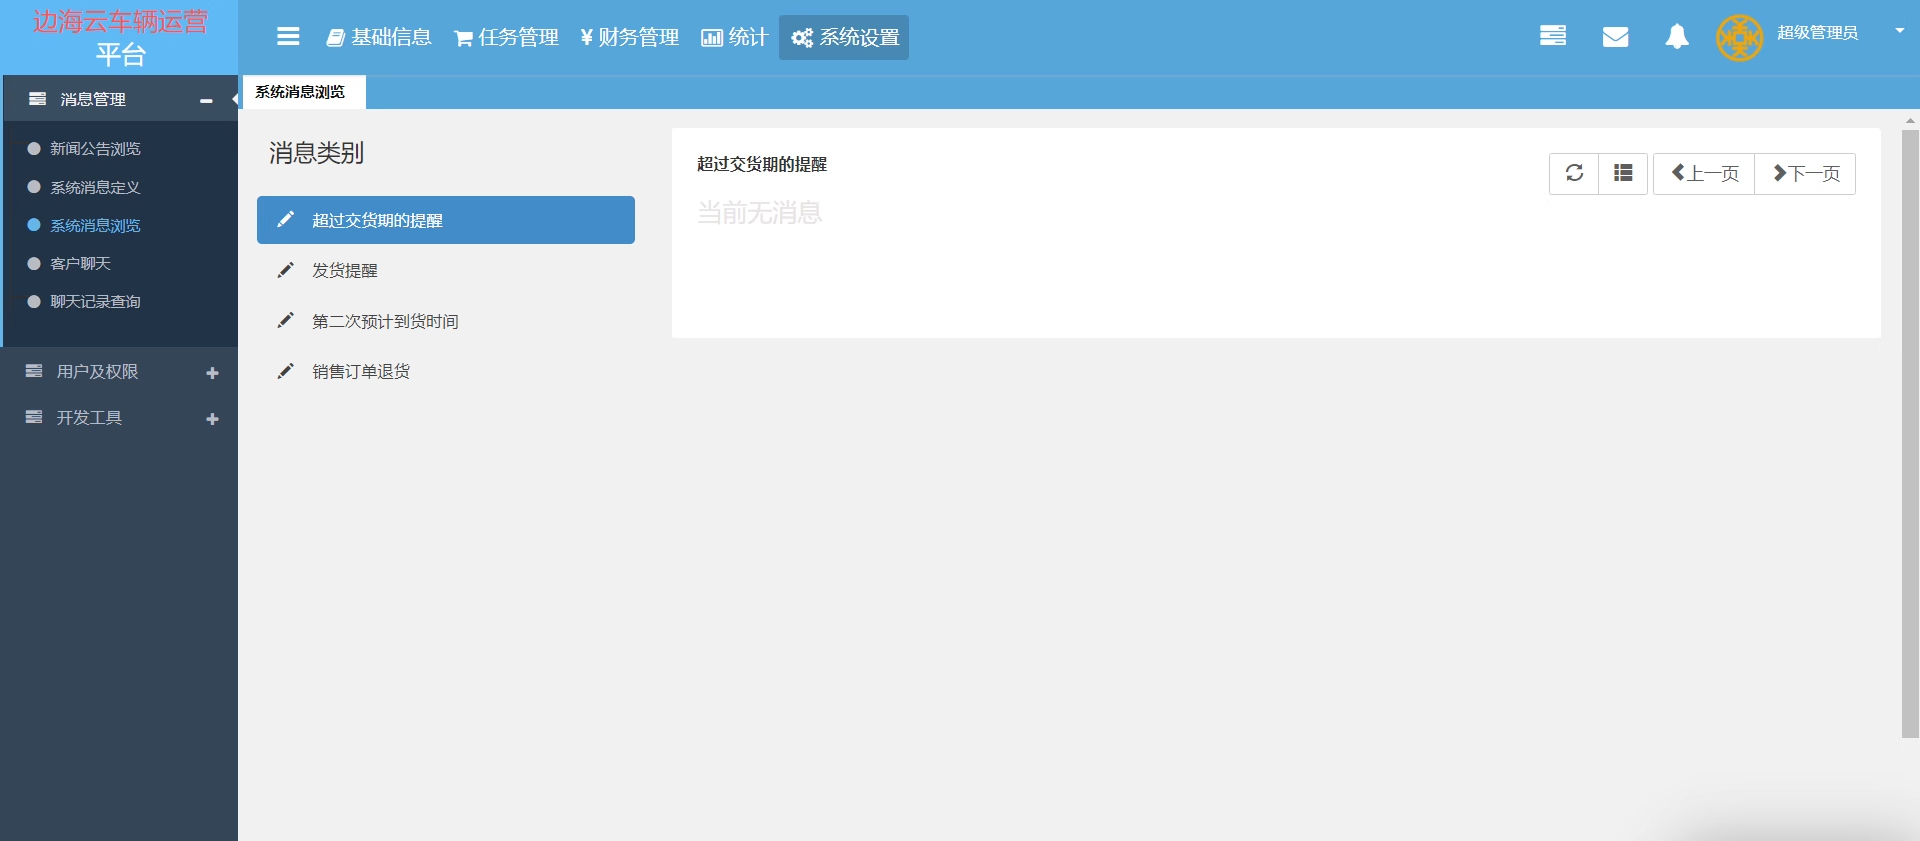Click the minus icon beside 消息管理
This screenshot has height=841, width=1920.
[206, 100]
